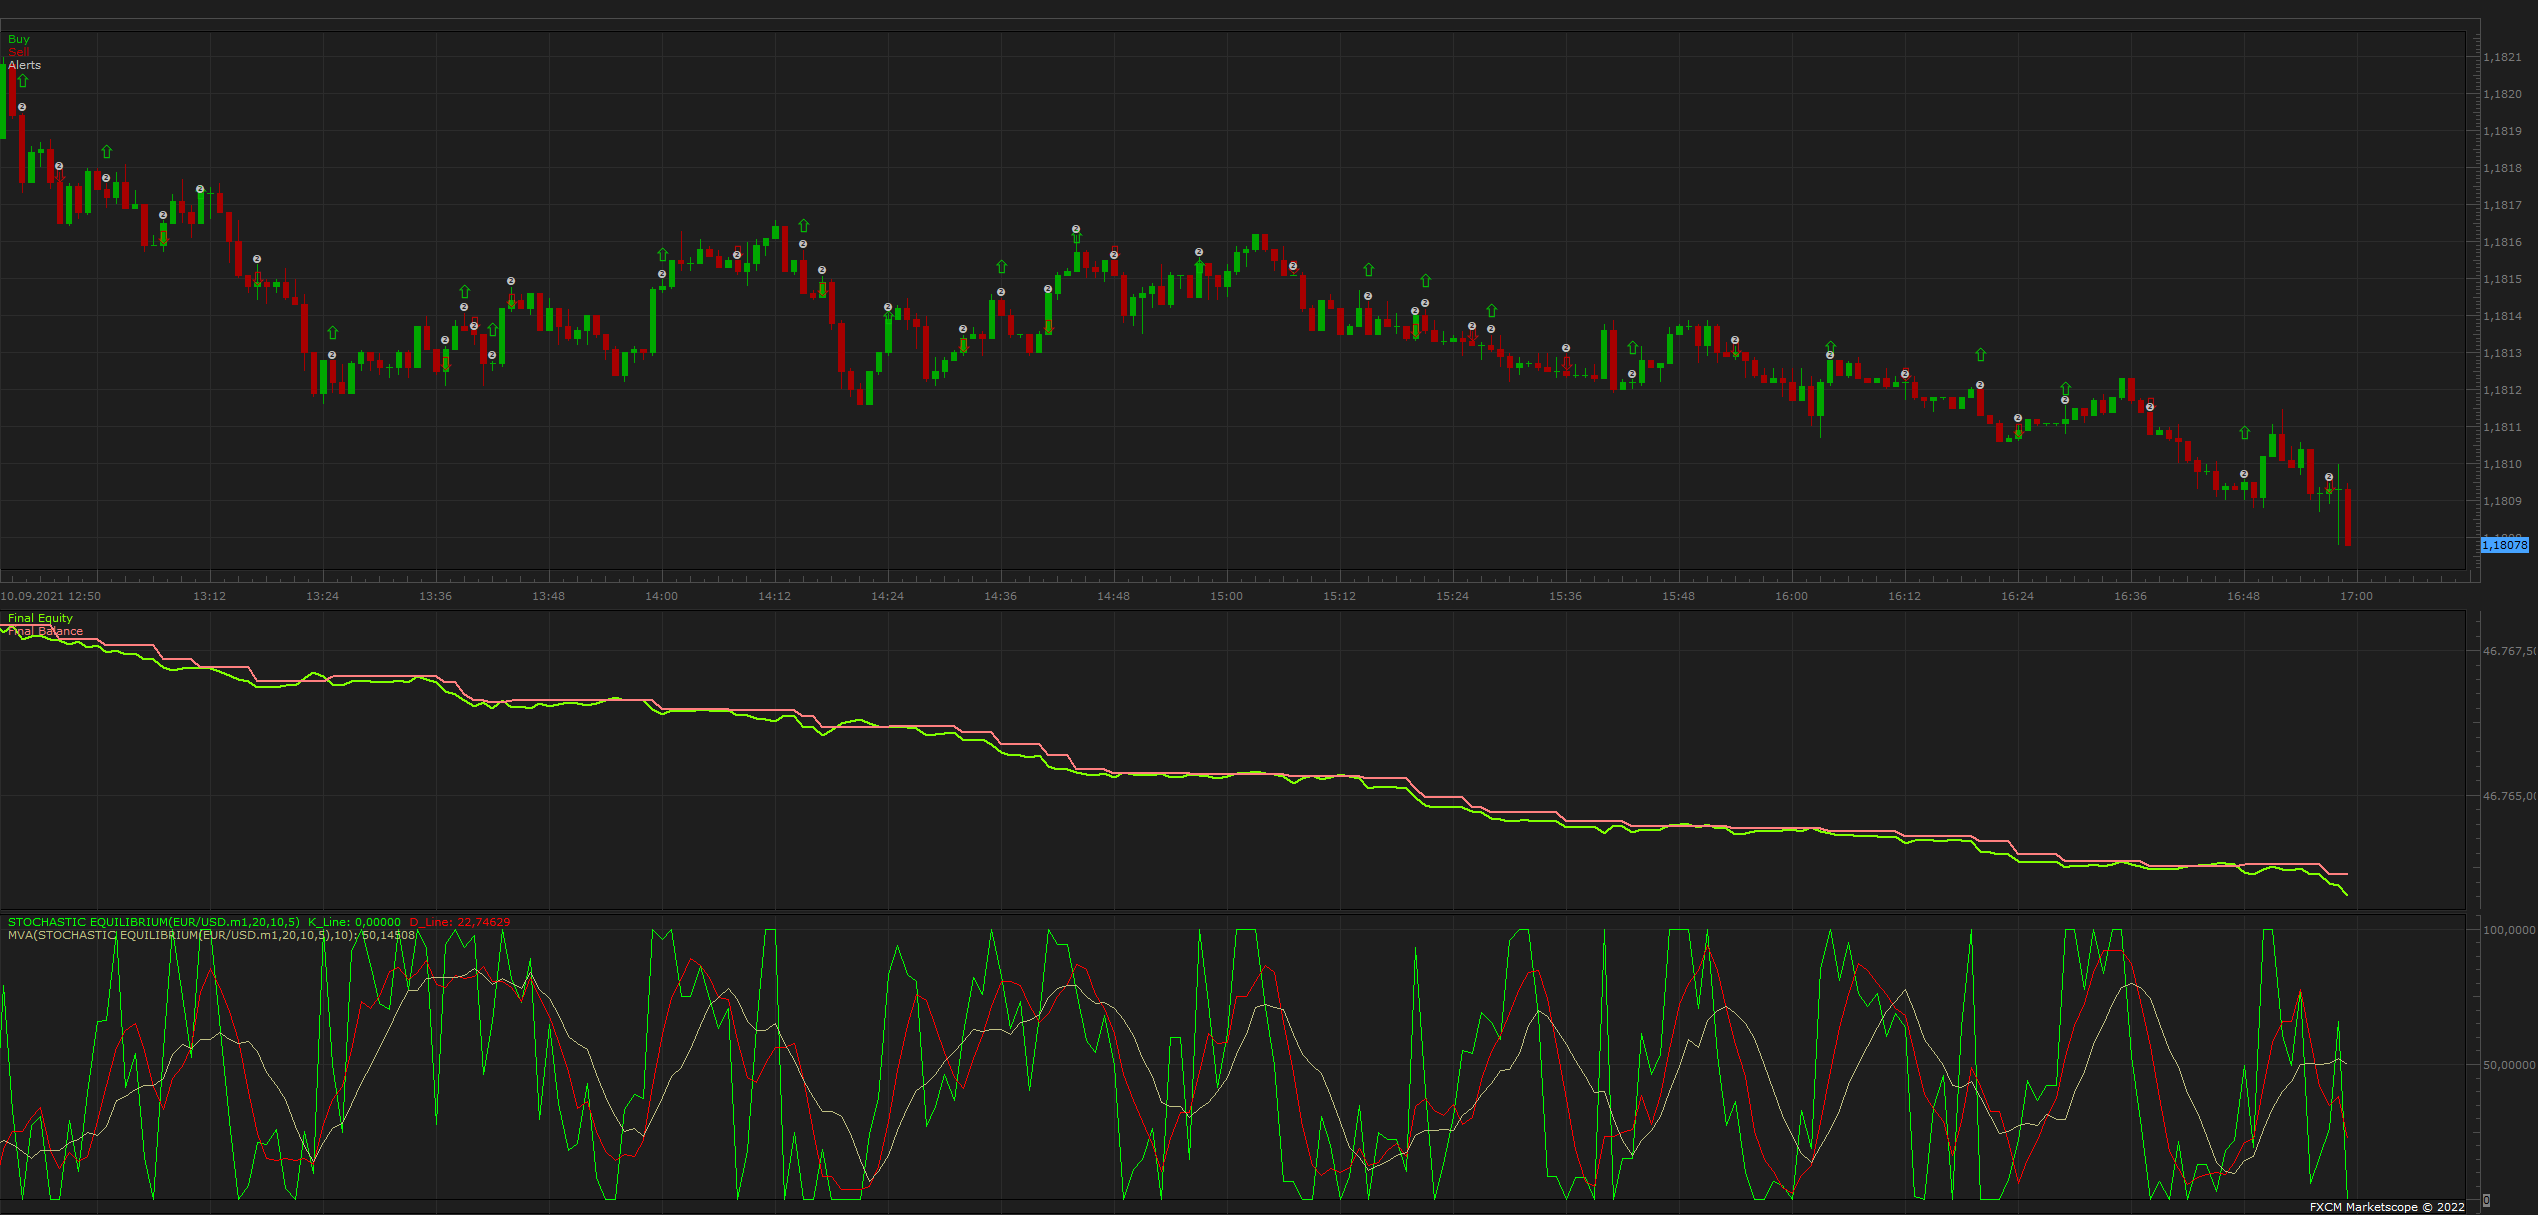Click the 1,1818 price axis label
This screenshot has width=2538, height=1215.
(2503, 168)
